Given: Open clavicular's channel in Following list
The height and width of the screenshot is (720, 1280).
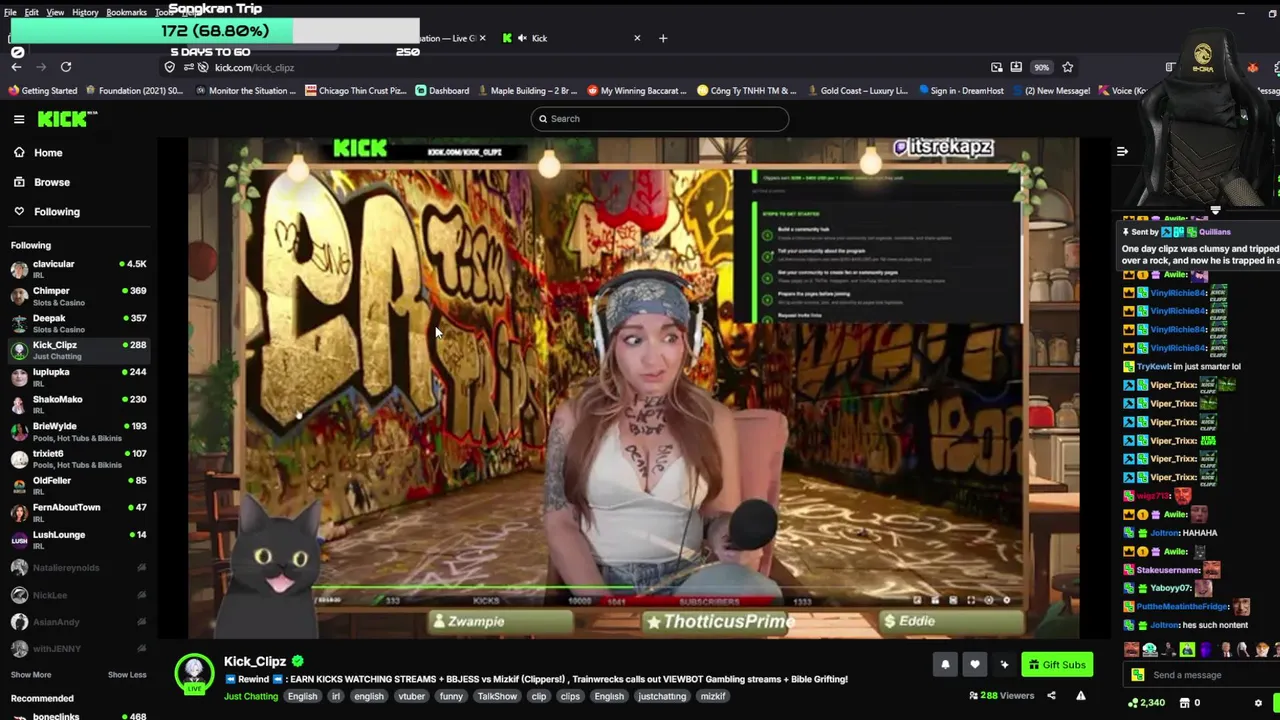Looking at the screenshot, I should click(79, 269).
